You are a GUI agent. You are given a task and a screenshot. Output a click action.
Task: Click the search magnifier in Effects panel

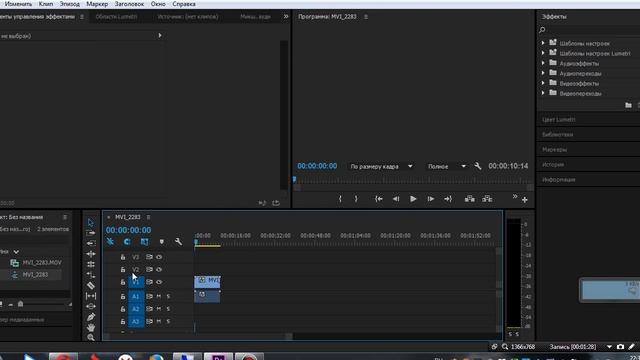(x=542, y=30)
